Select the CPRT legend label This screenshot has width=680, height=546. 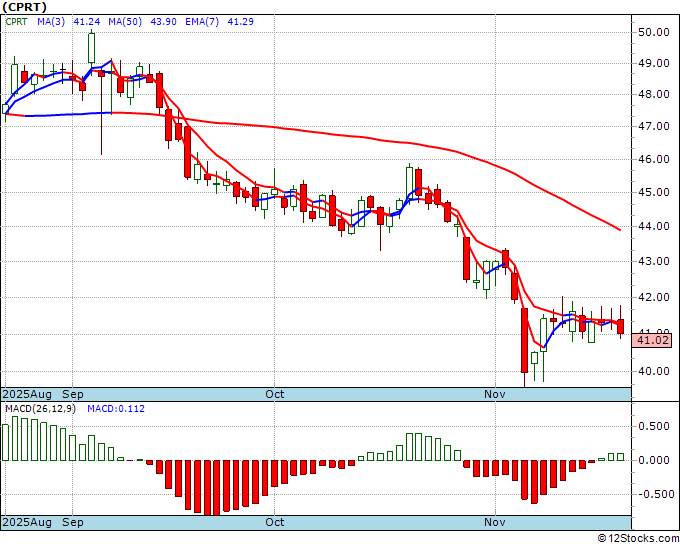pyautogui.click(x=16, y=22)
